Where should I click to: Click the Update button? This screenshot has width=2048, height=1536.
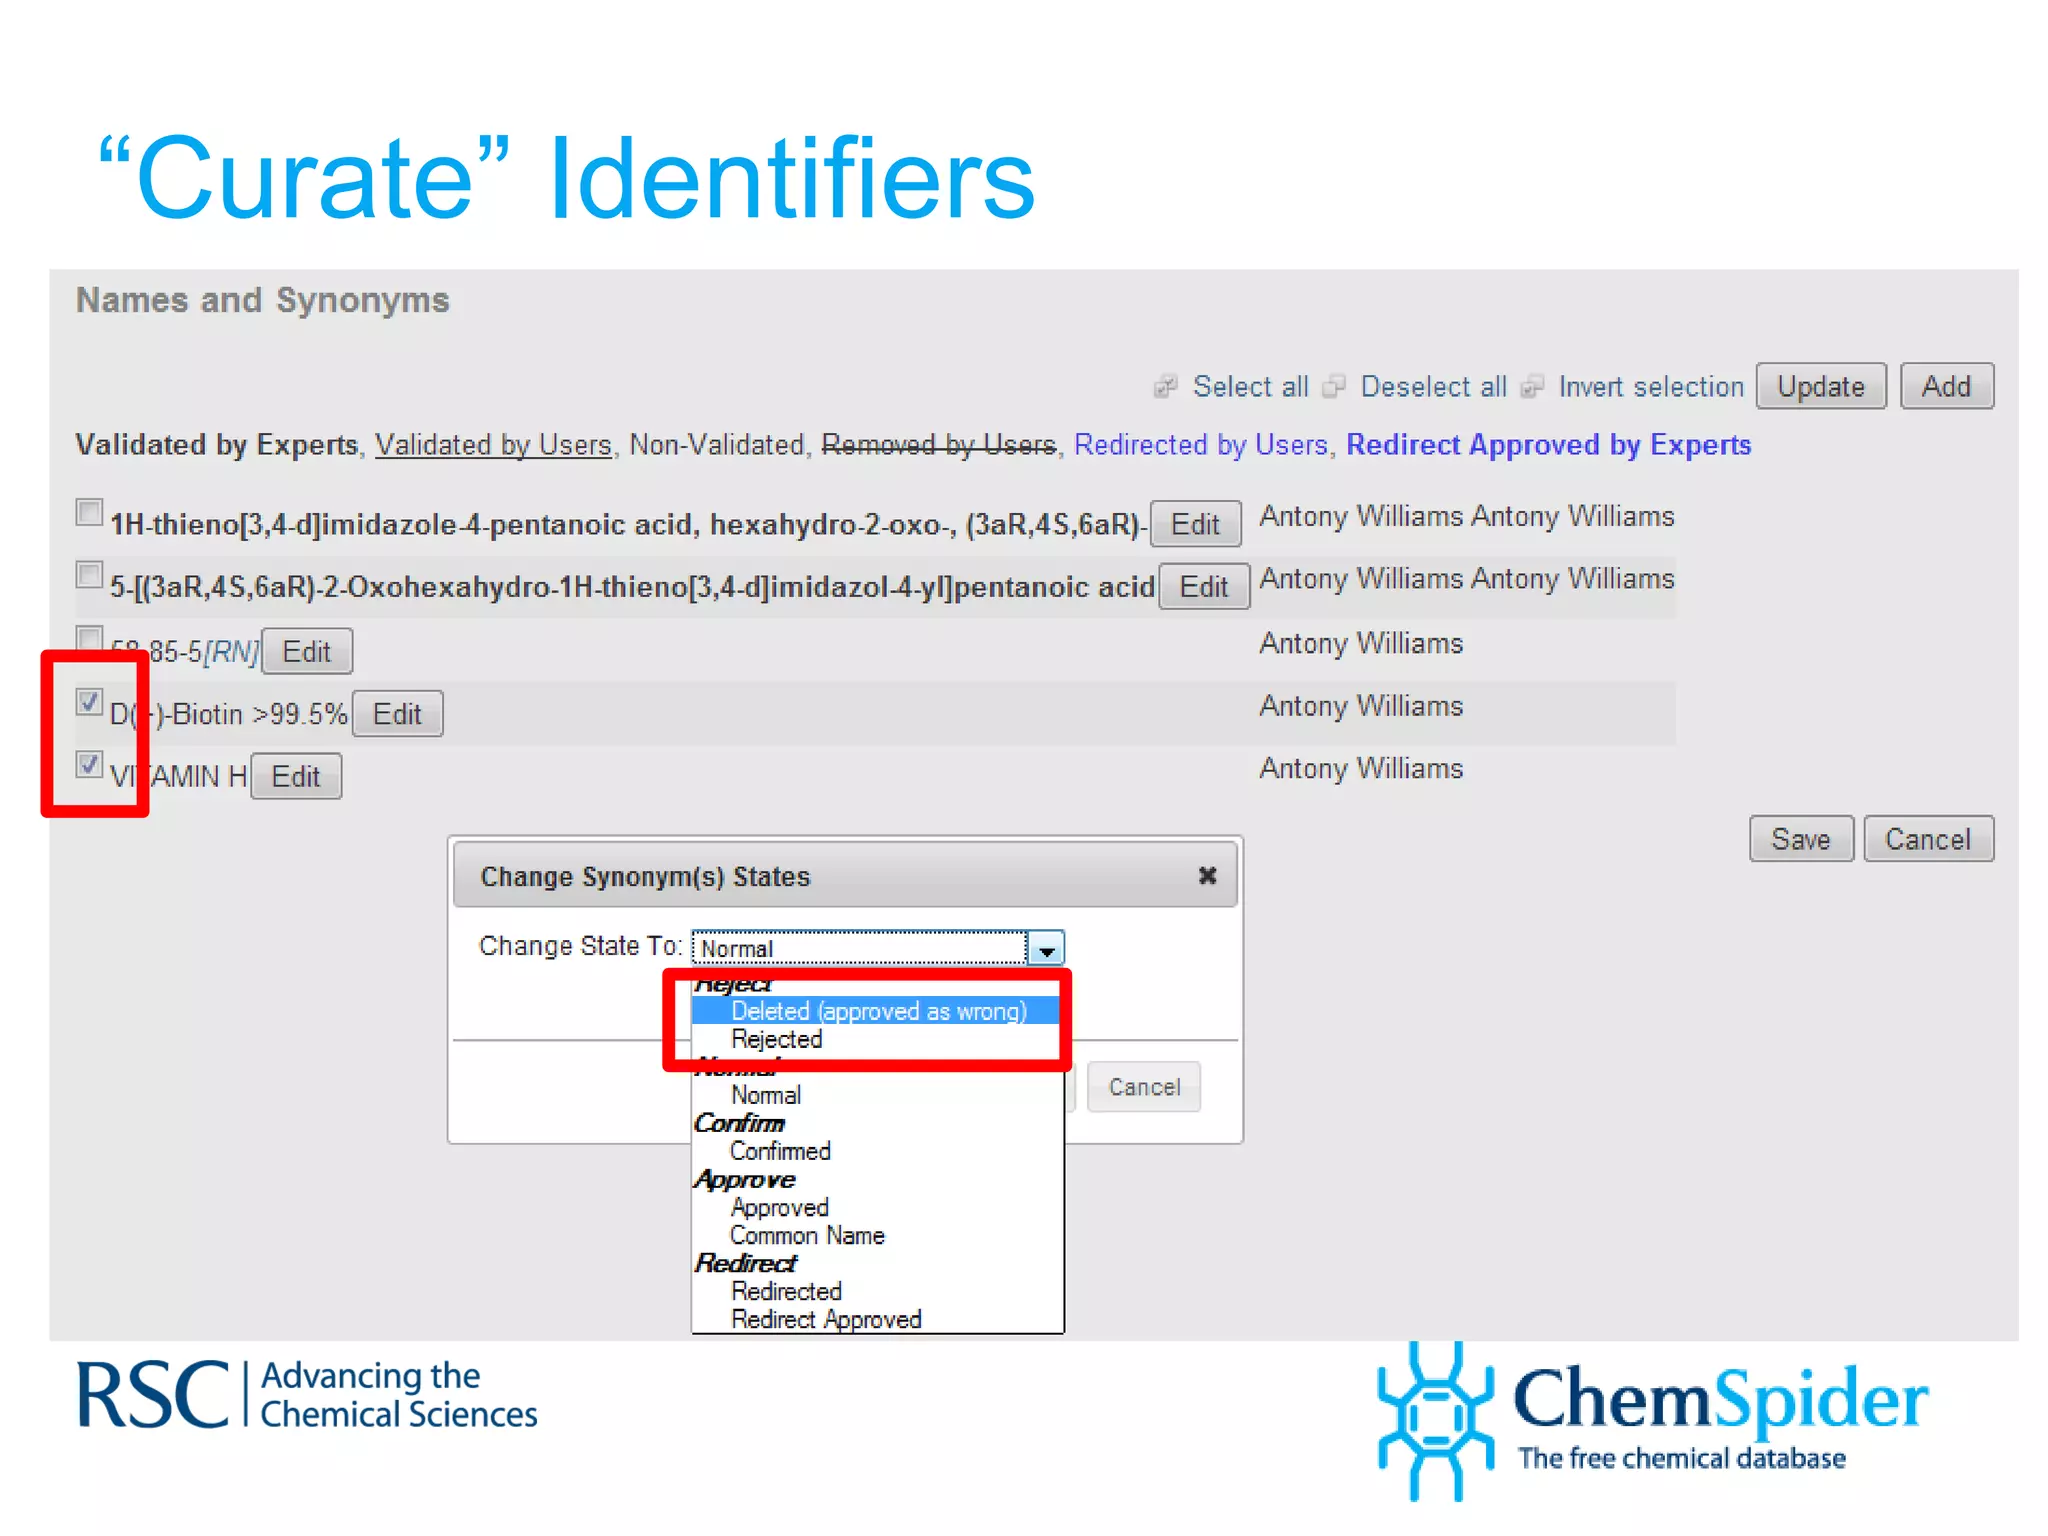pyautogui.click(x=1821, y=386)
